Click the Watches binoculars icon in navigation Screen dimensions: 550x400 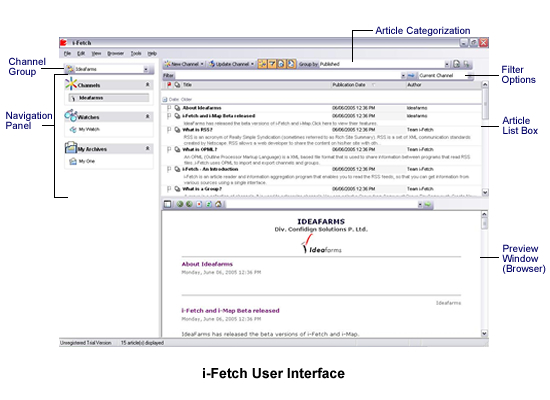(71, 115)
